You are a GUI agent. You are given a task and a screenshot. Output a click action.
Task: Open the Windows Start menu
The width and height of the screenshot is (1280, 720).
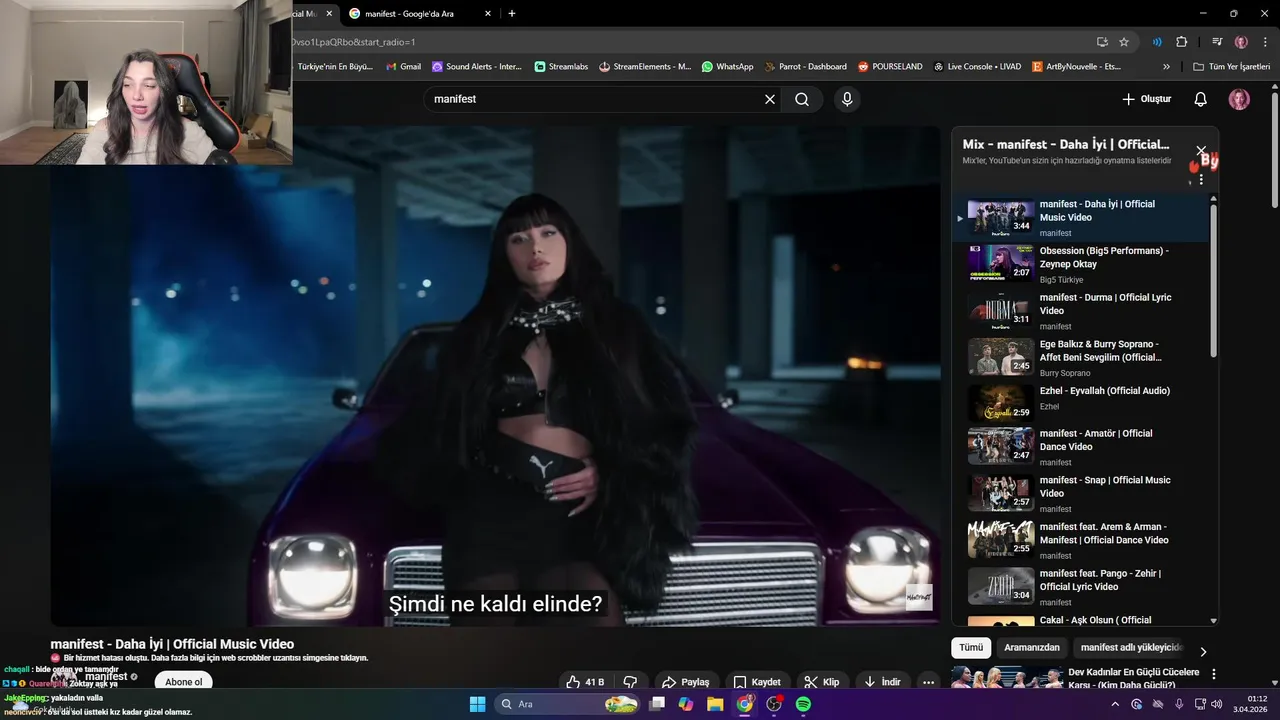tap(477, 704)
